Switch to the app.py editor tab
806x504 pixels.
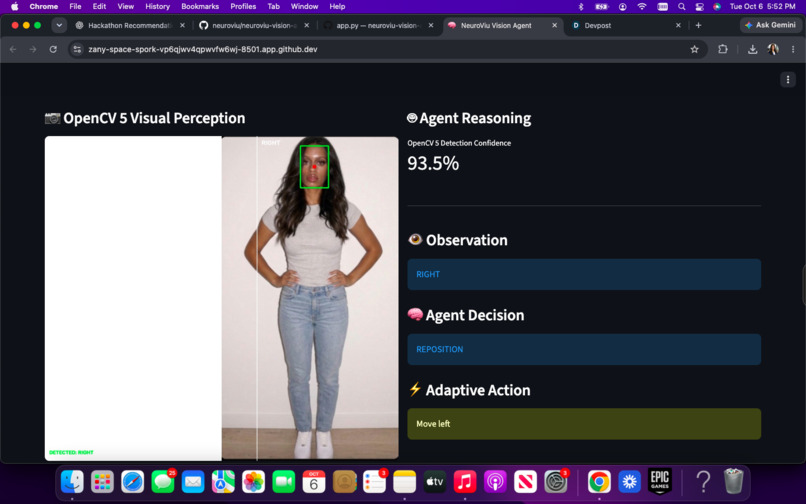378,25
